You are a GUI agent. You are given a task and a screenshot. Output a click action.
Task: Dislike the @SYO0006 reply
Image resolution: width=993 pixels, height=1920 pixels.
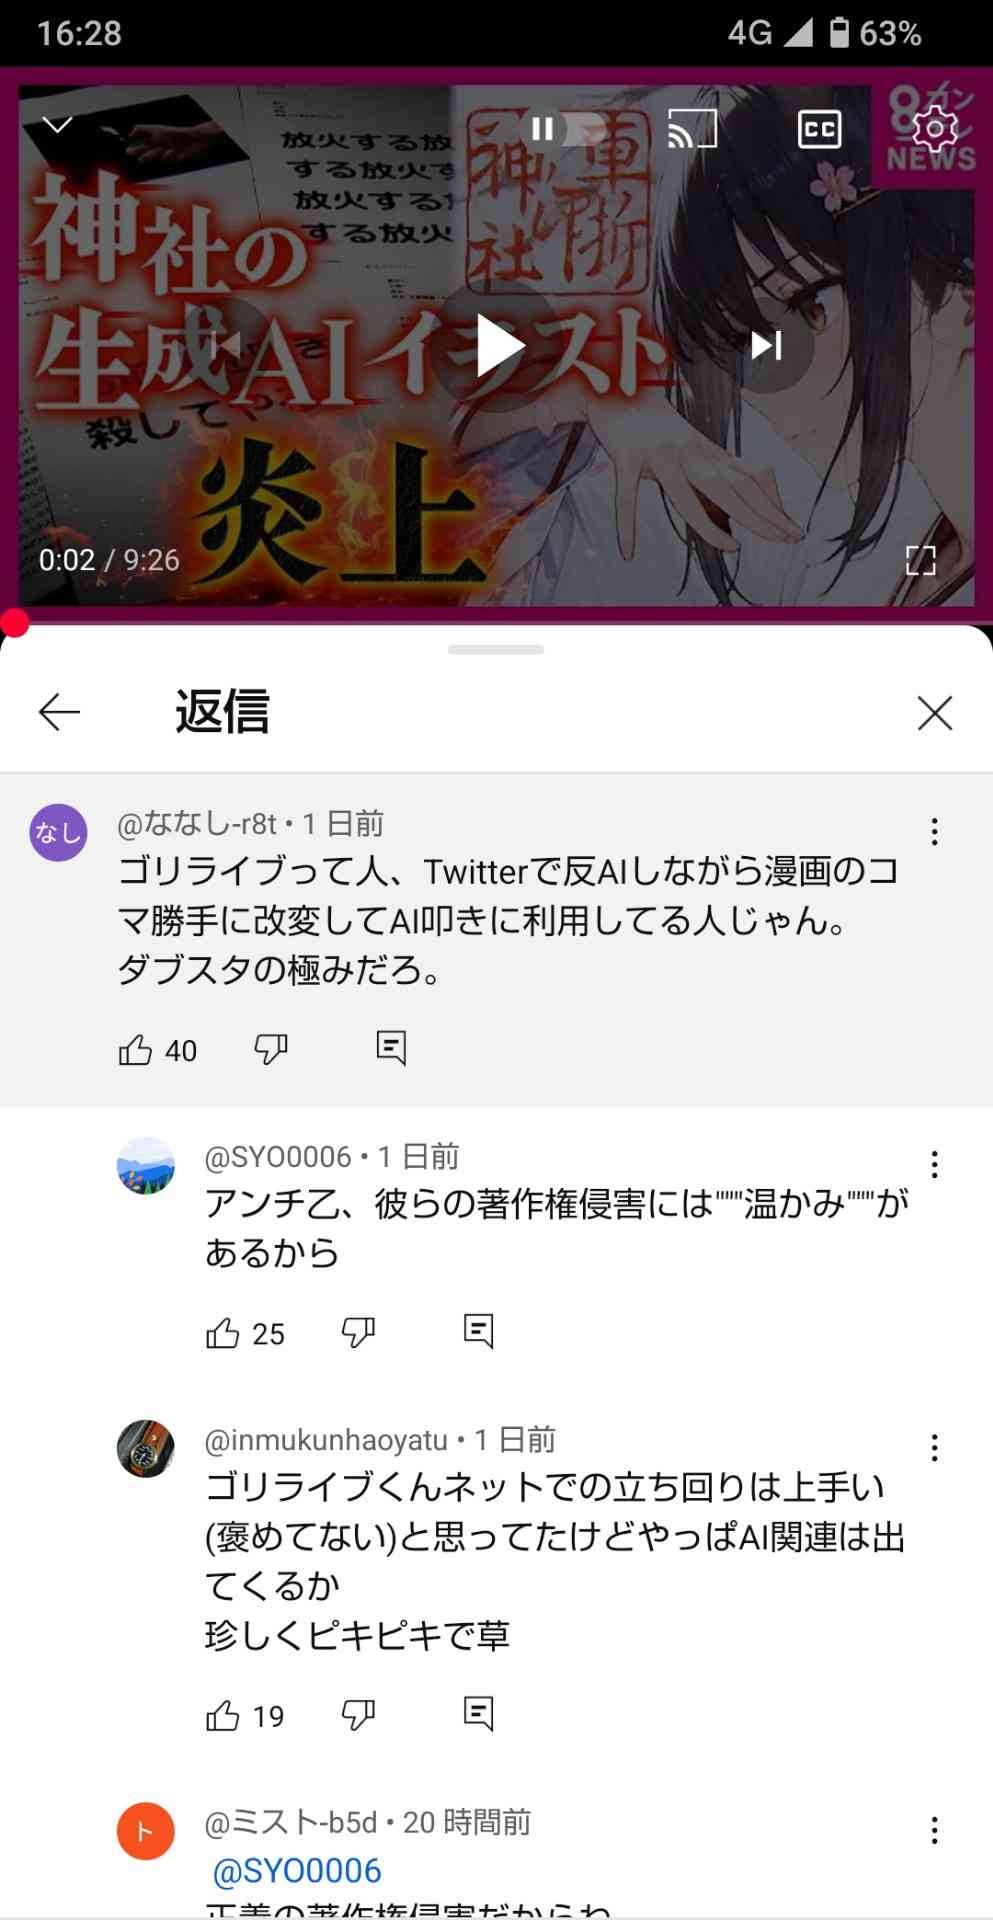coord(358,1332)
